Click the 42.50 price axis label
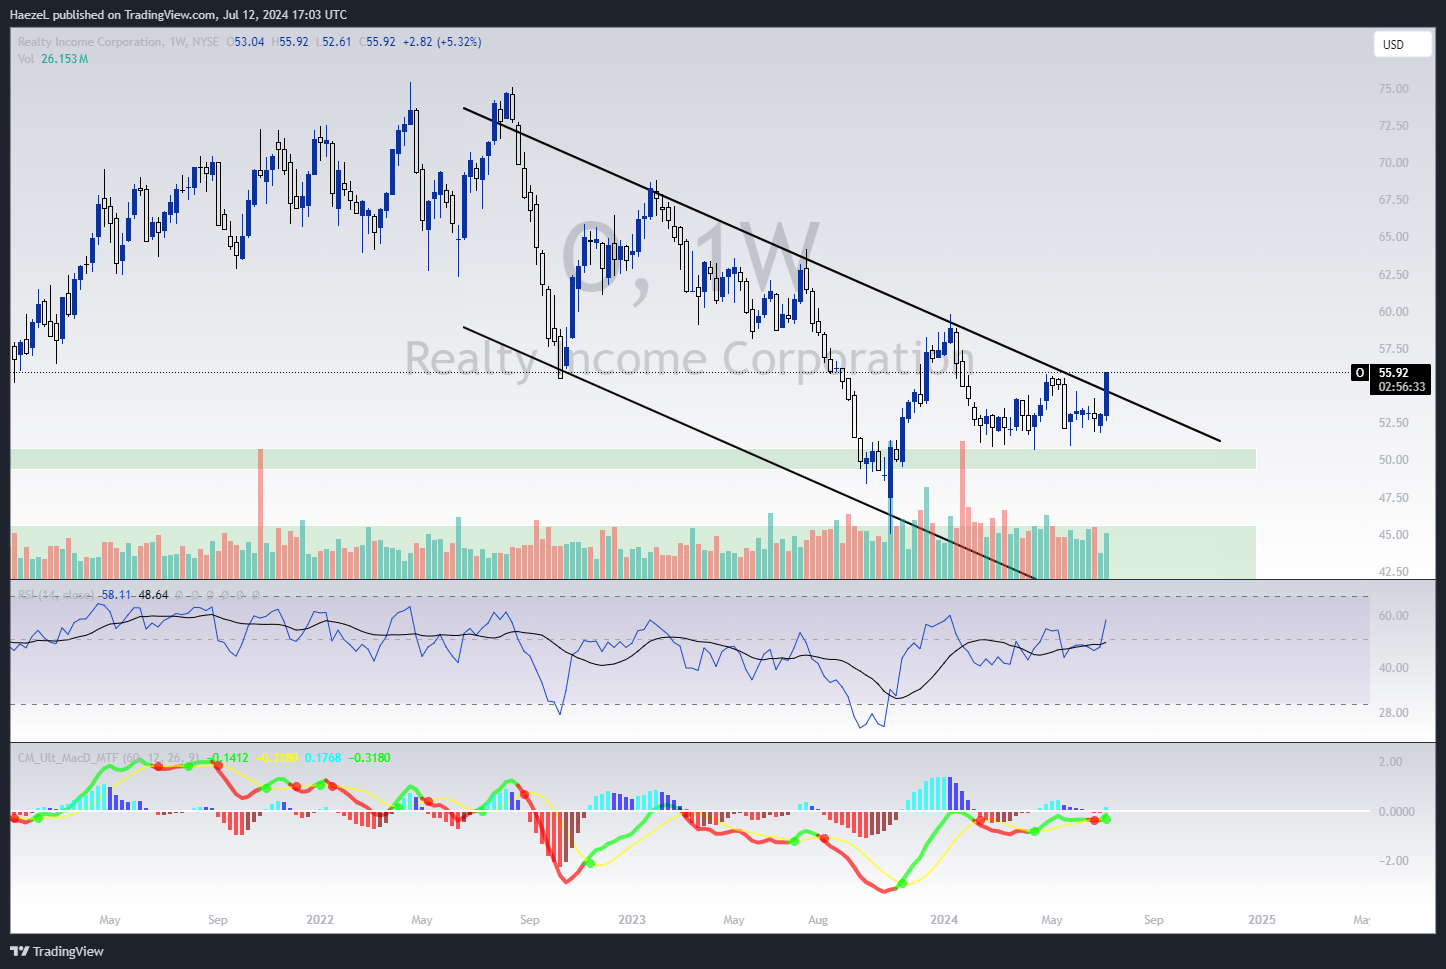The width and height of the screenshot is (1446, 969). coord(1393,572)
